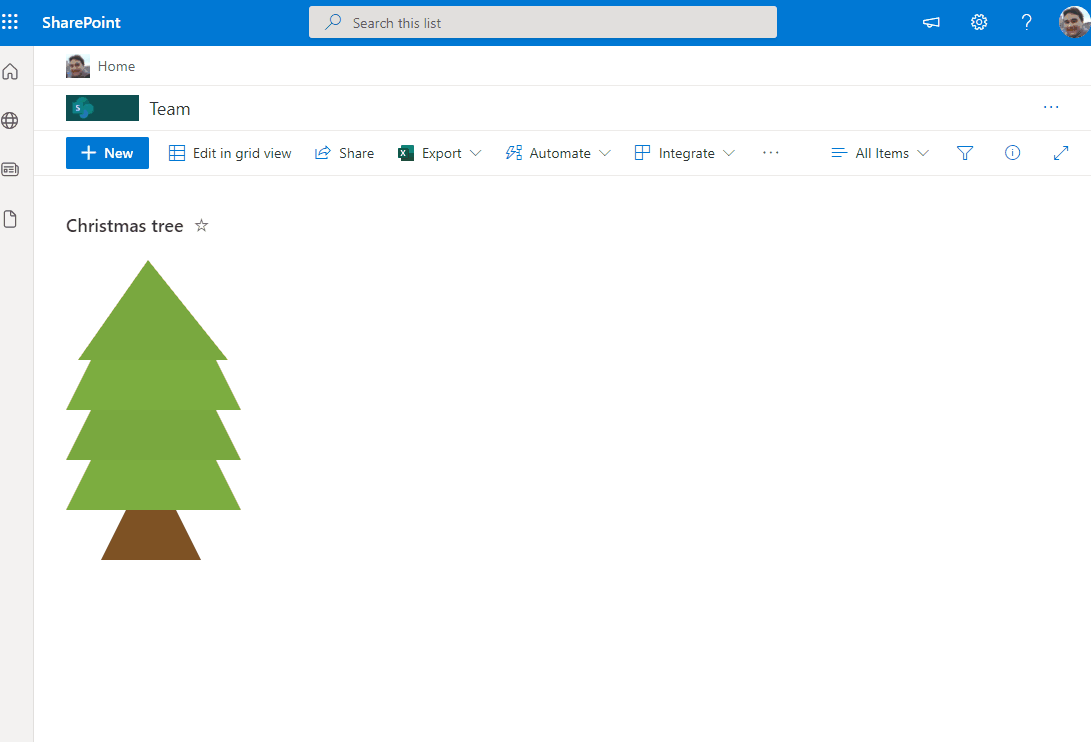This screenshot has height=742, width=1091.
Task: Click the Share command
Action: (344, 153)
